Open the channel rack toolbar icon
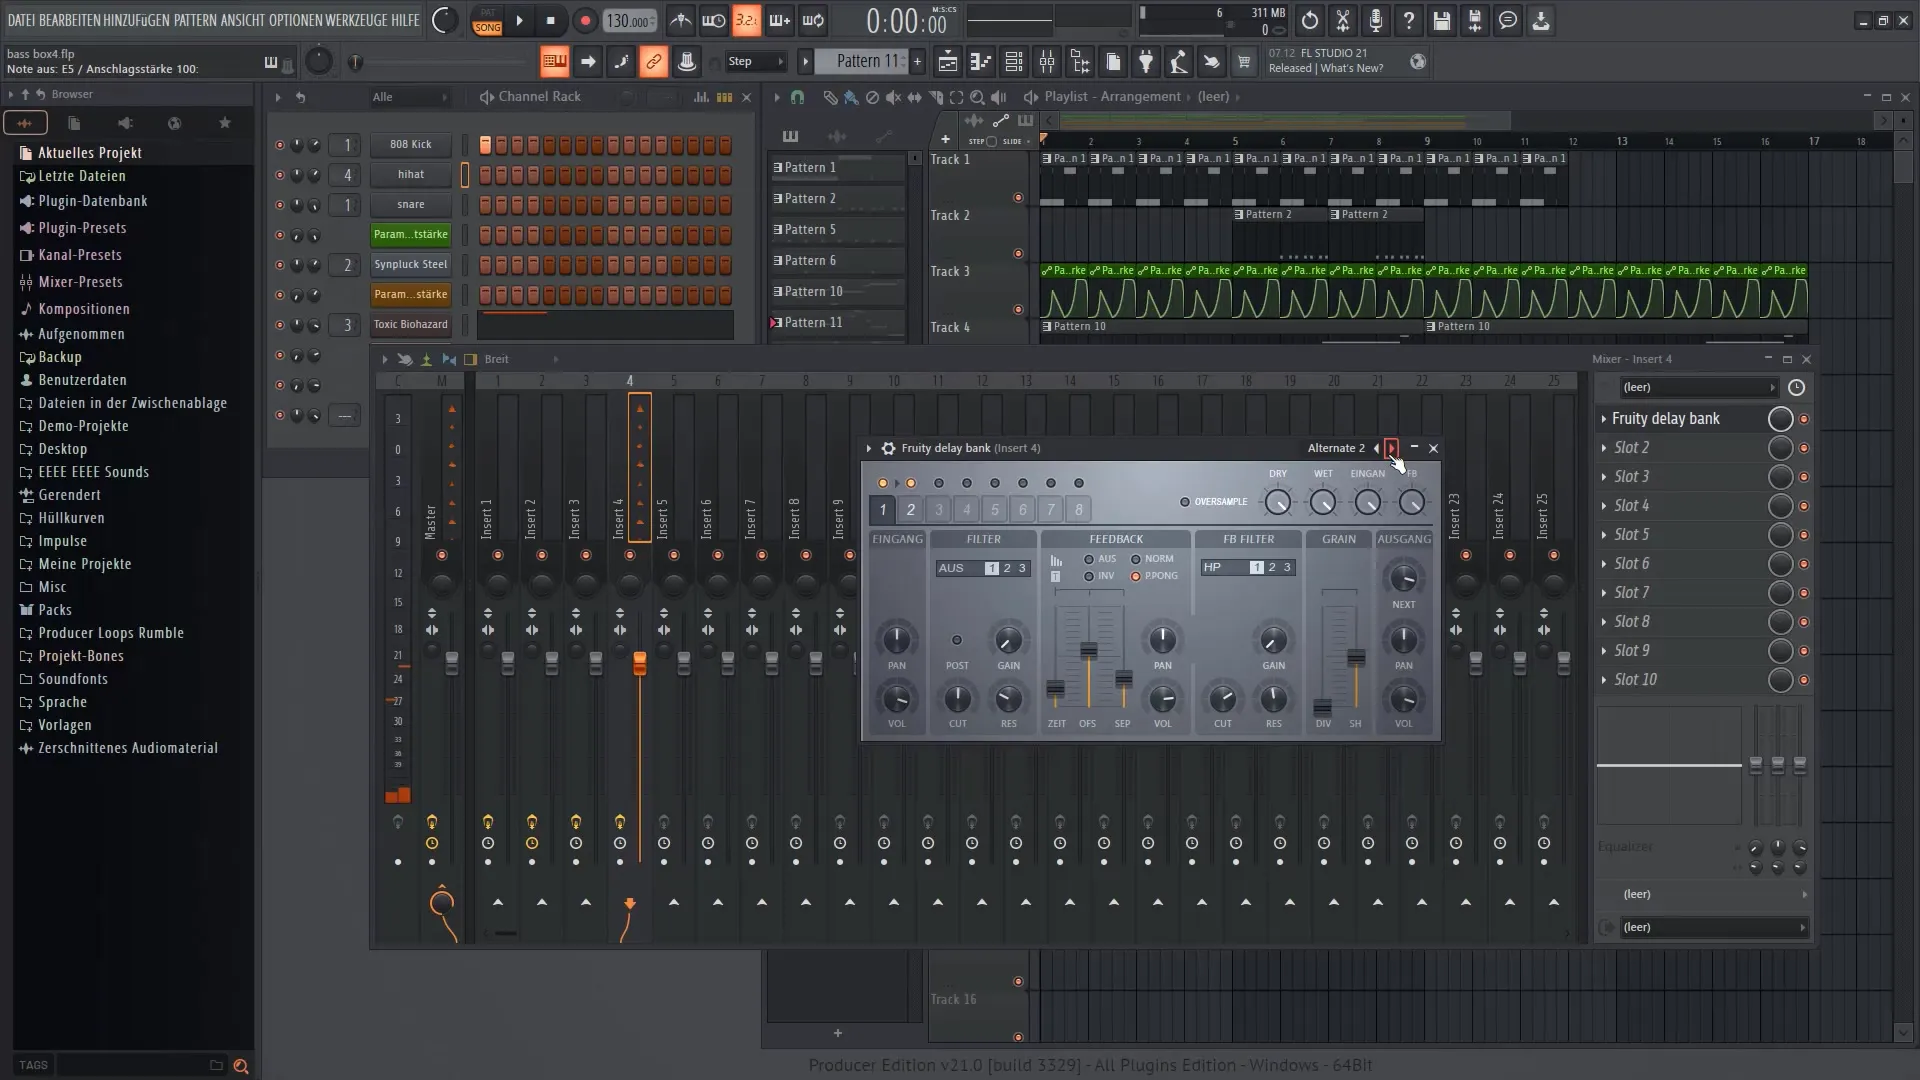 click(1013, 62)
